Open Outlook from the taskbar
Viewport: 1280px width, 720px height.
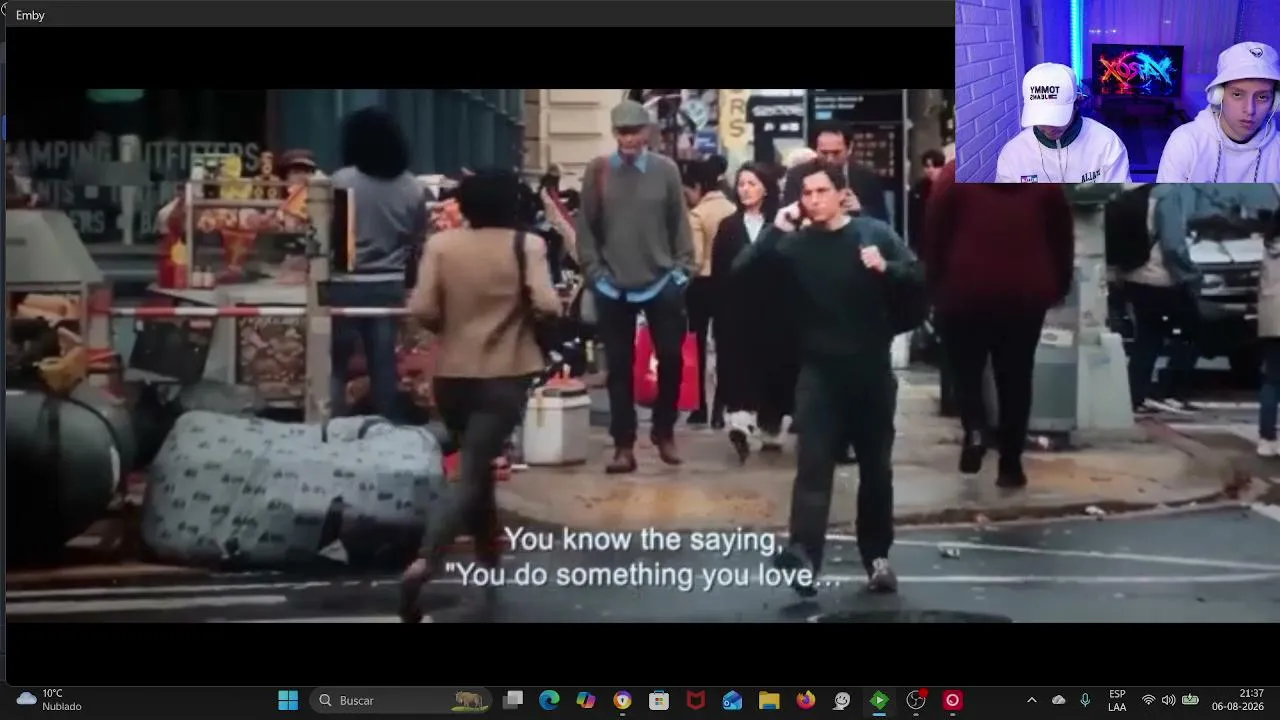(732, 700)
